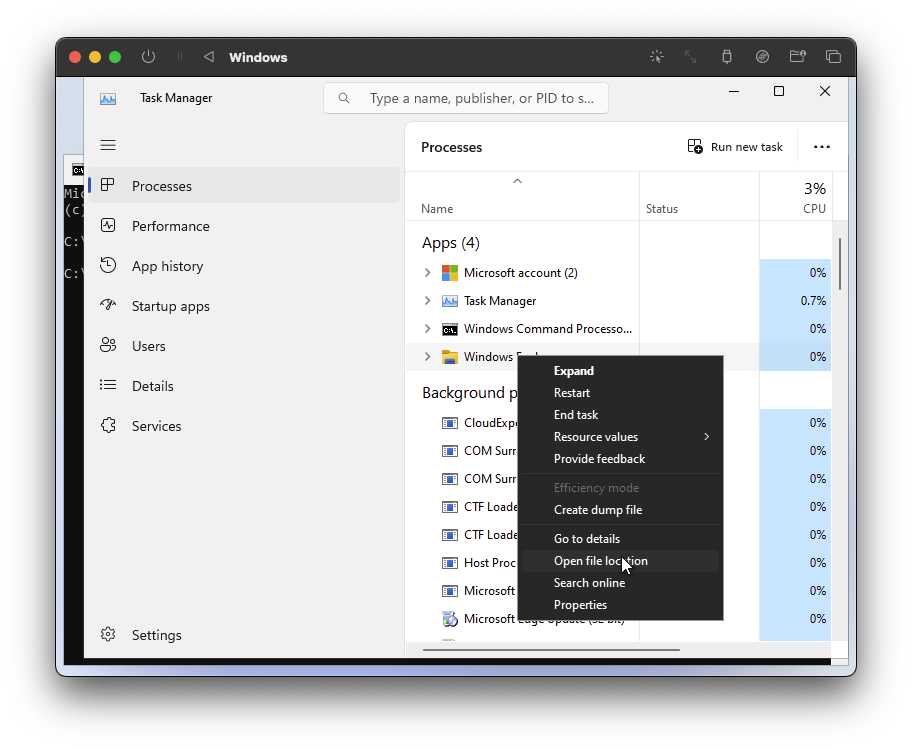The image size is (912, 750).
Task: Click the Task Manager app icon in title bar
Action: [x=108, y=99]
